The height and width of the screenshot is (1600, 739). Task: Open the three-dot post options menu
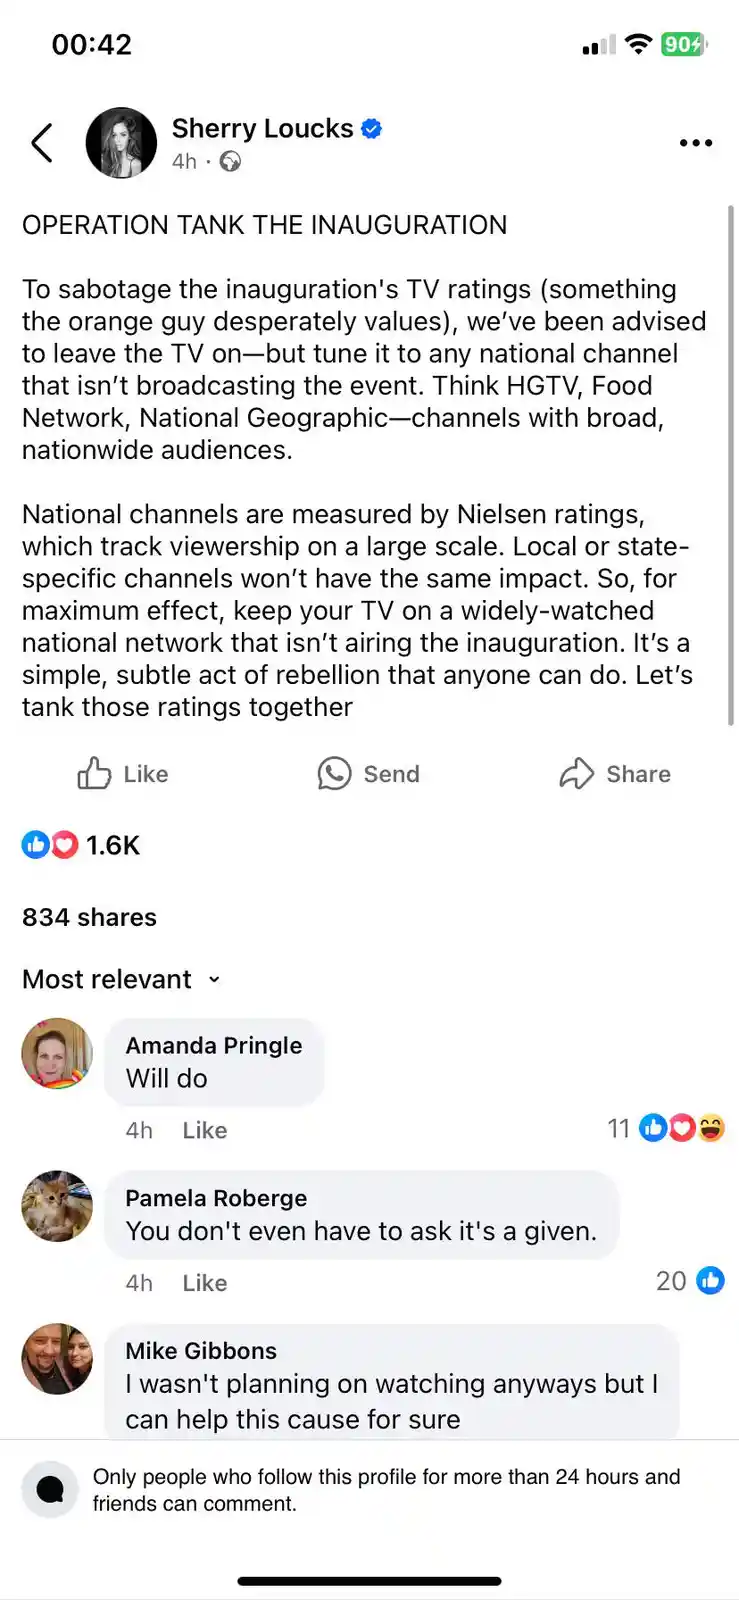pos(696,143)
